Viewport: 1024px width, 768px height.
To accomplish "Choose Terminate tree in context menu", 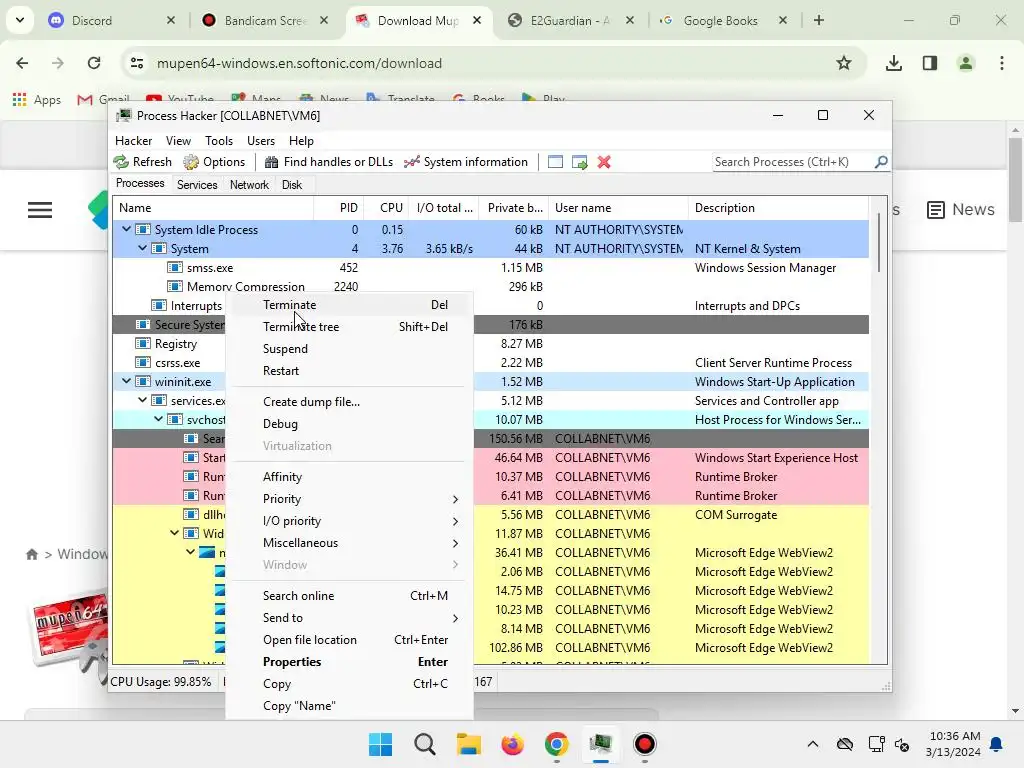I will click(349, 327).
